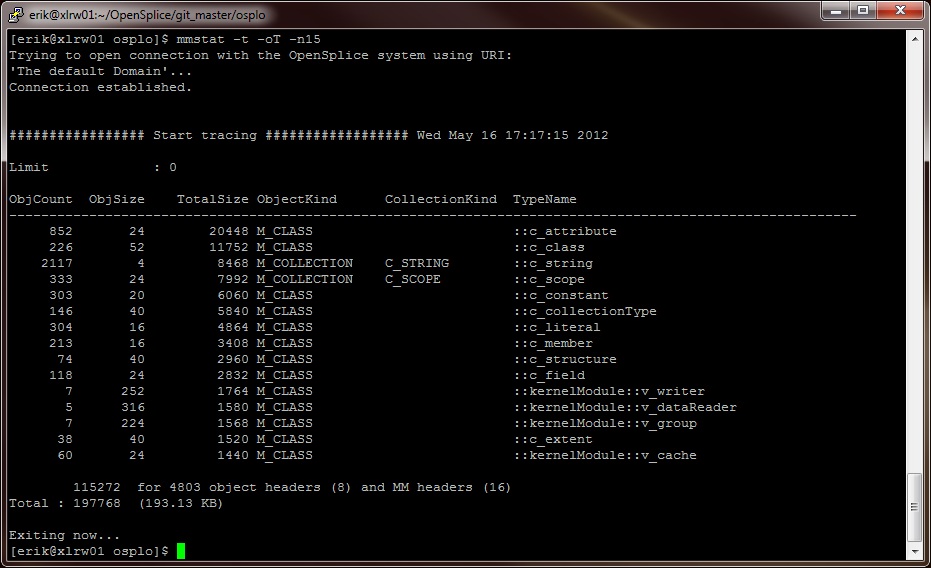This screenshot has height=568, width=931.
Task: Click the 'Connection established.' line
Action: tap(100, 87)
